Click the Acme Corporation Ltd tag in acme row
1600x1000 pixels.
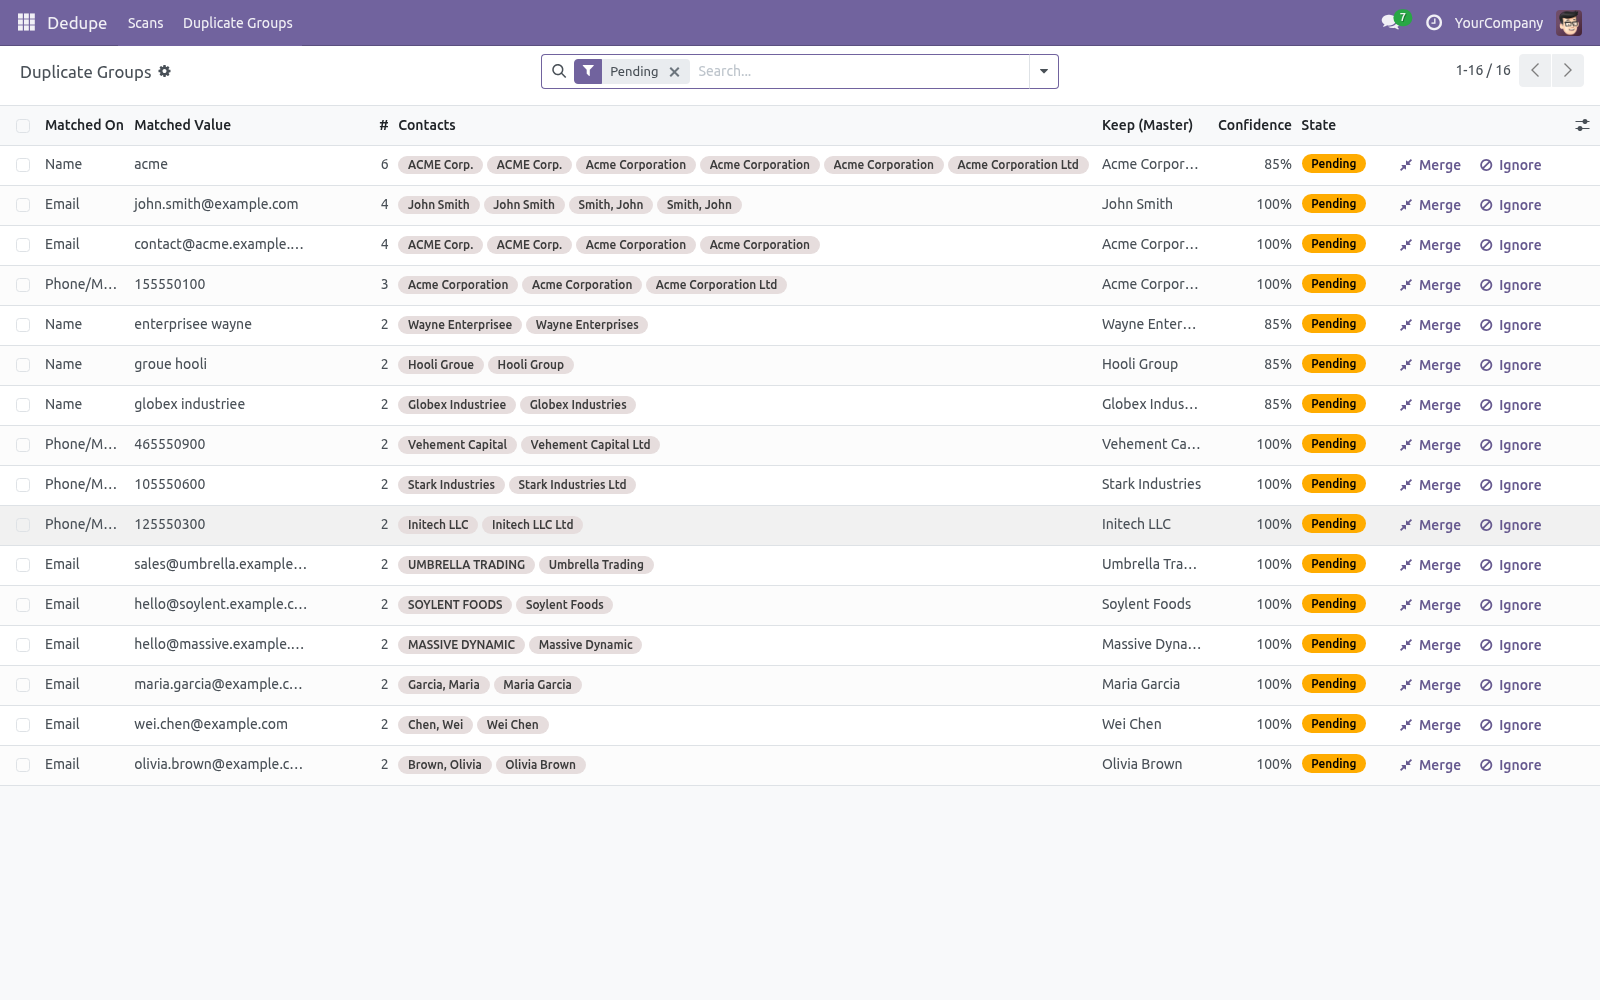pos(1018,165)
